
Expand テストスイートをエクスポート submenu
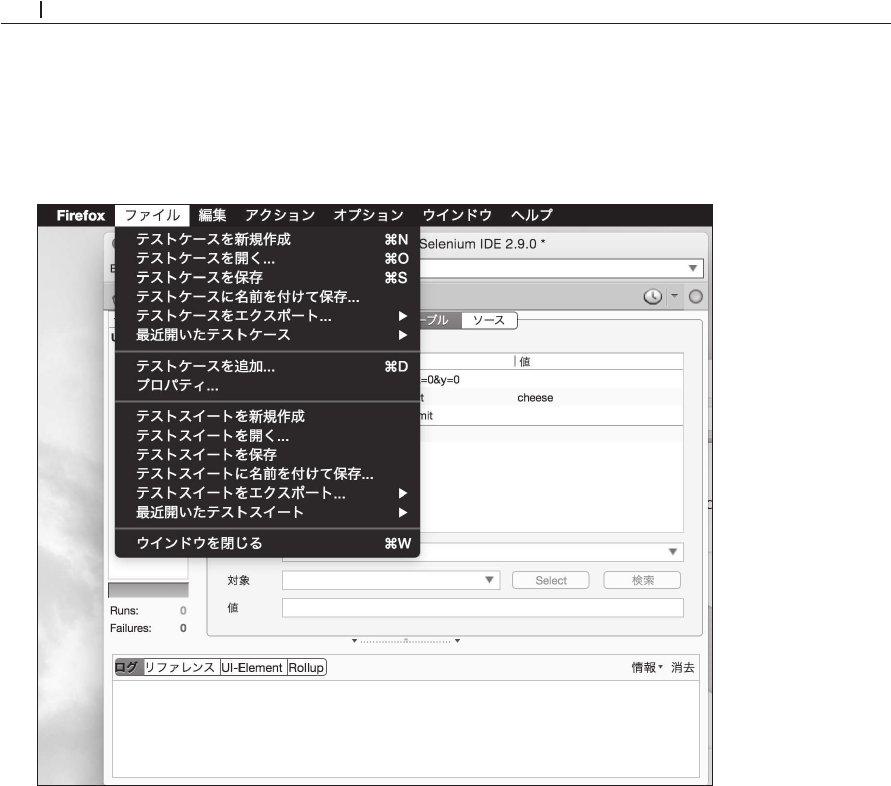[267, 493]
